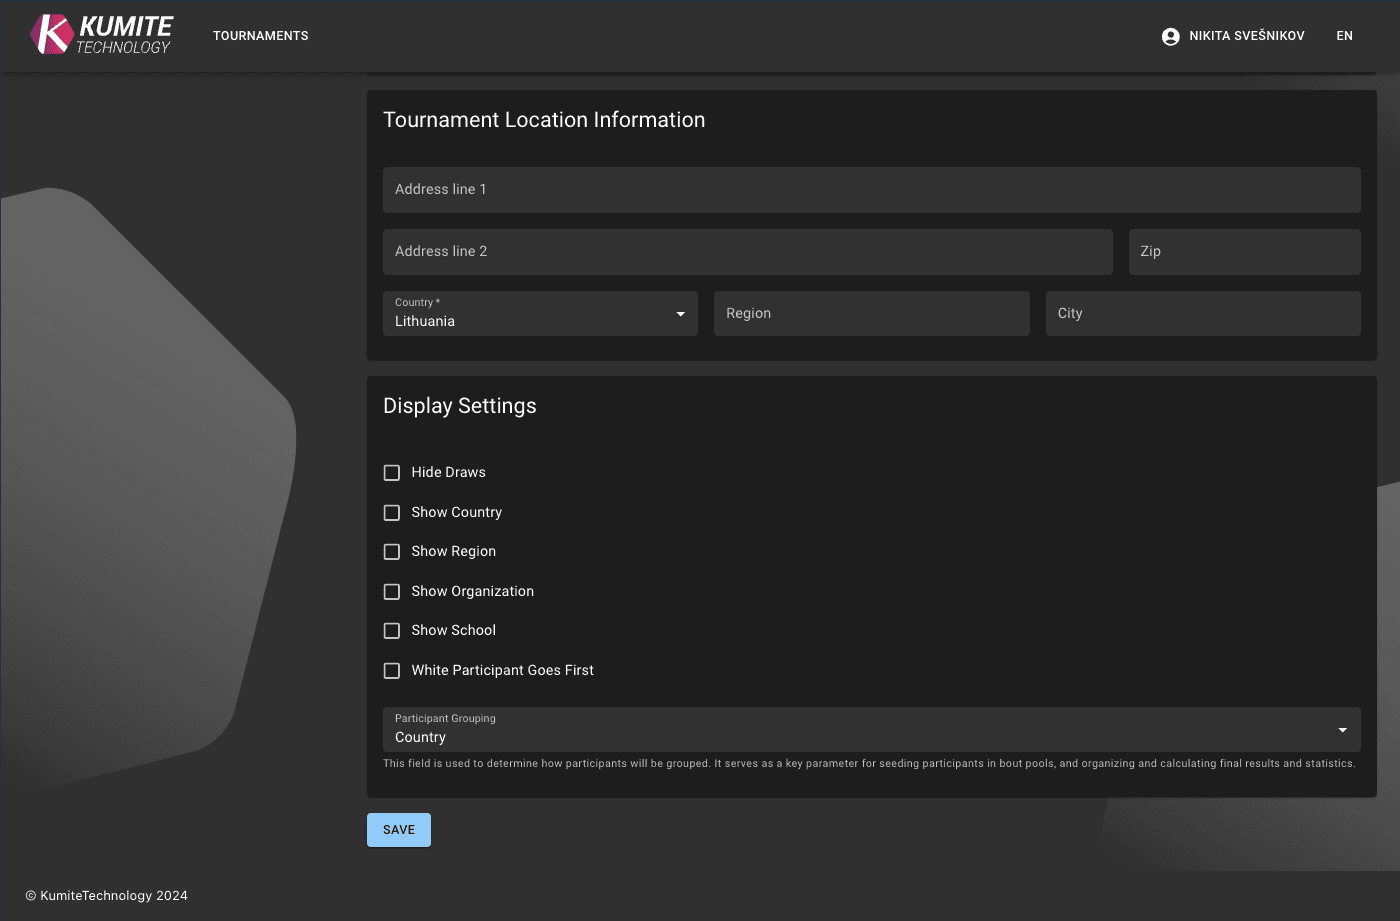The height and width of the screenshot is (921, 1400).
Task: Click the Kumite Technology logo
Action: pos(100,33)
